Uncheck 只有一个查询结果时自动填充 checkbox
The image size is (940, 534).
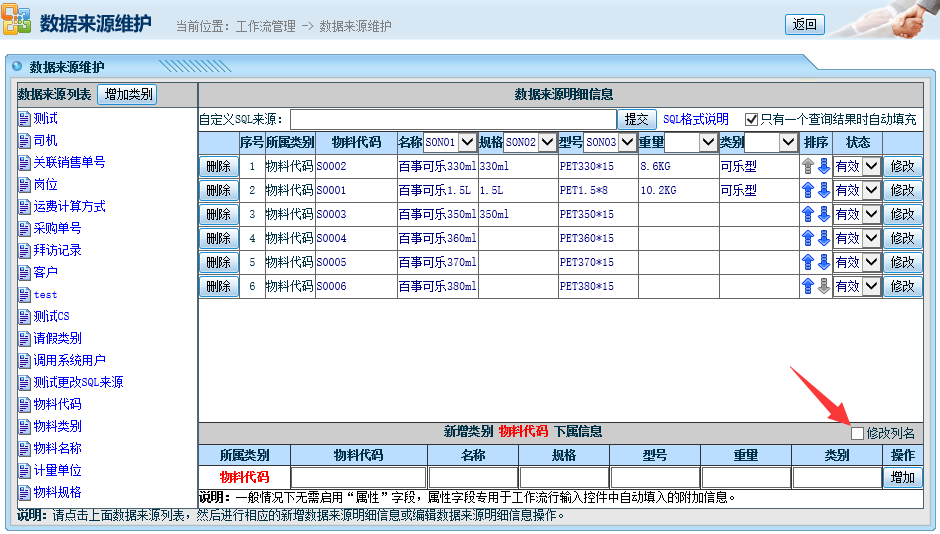751,119
